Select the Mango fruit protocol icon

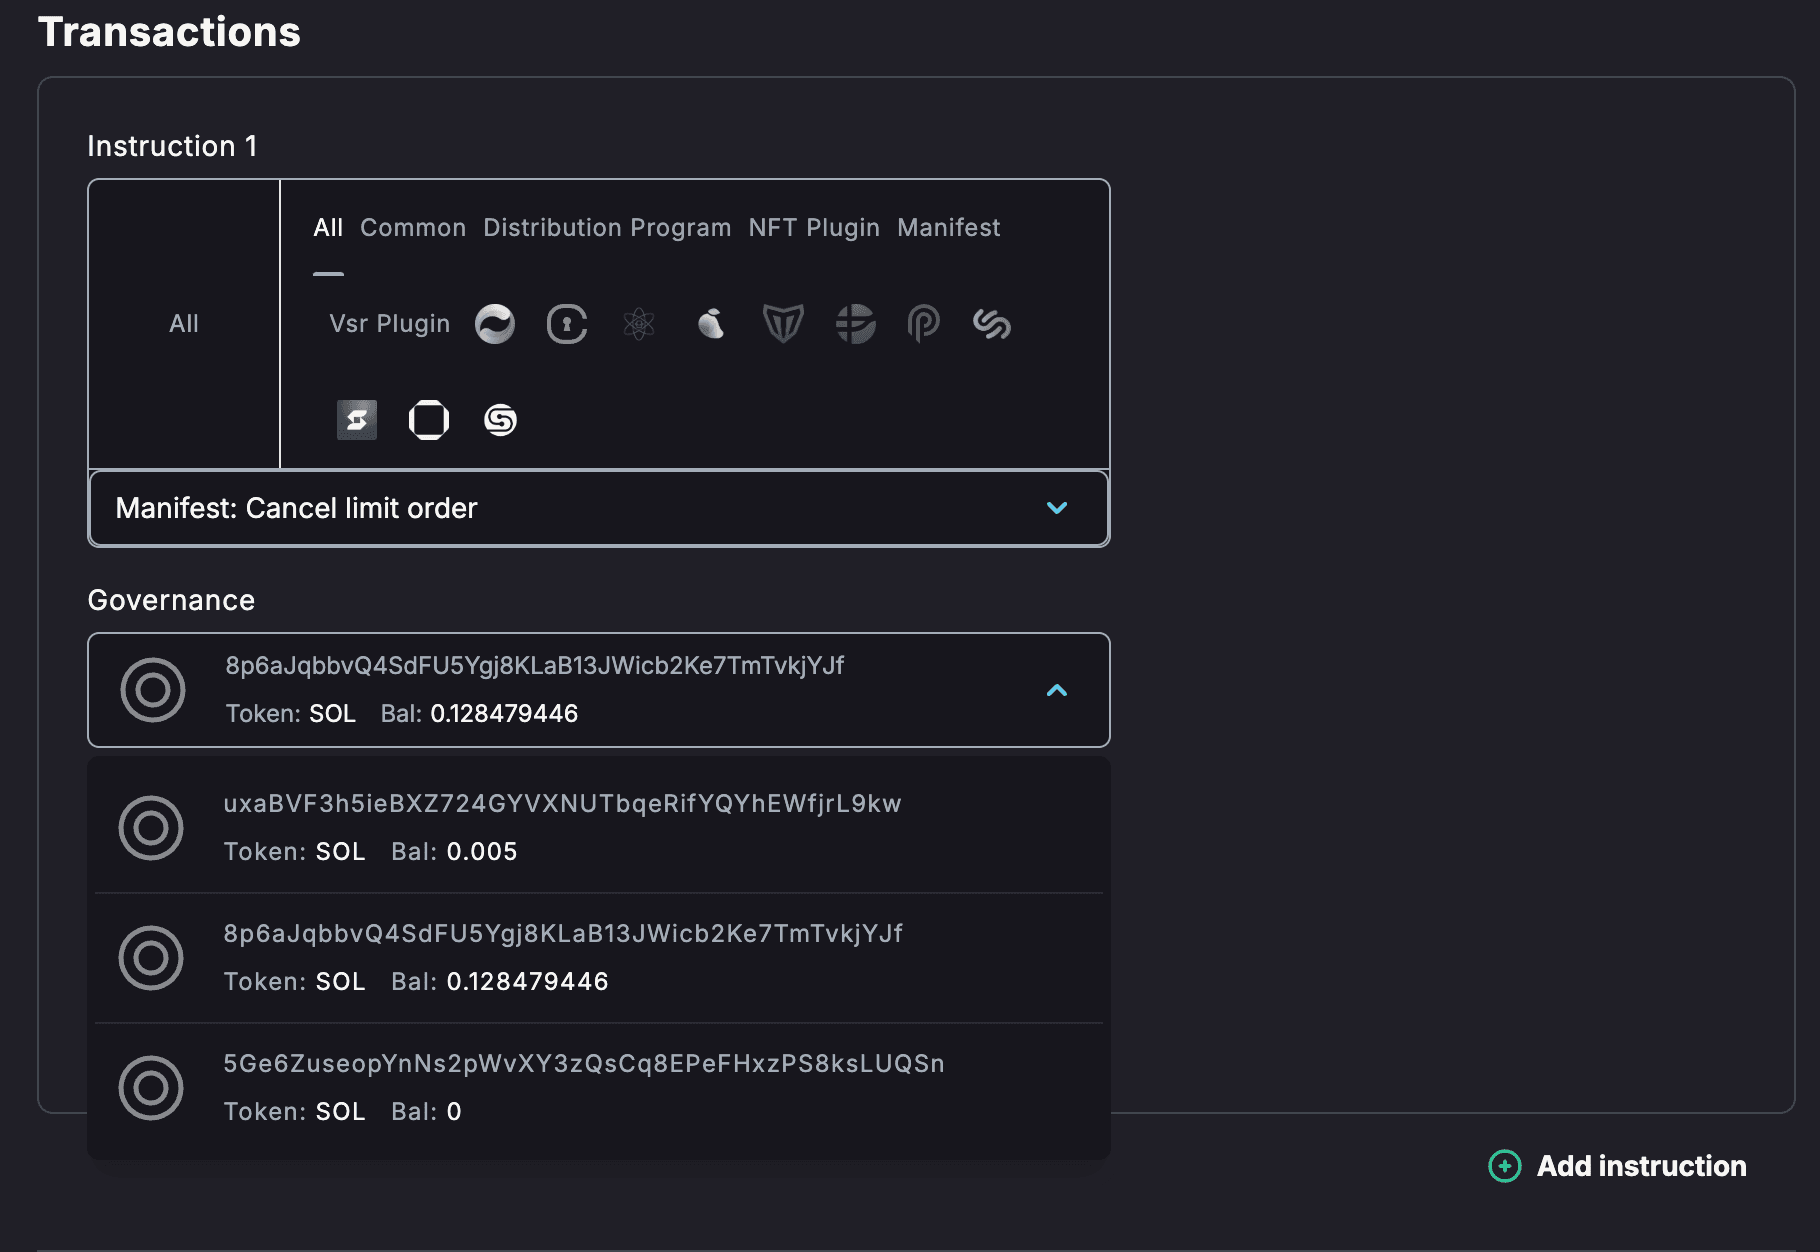pos(711,324)
